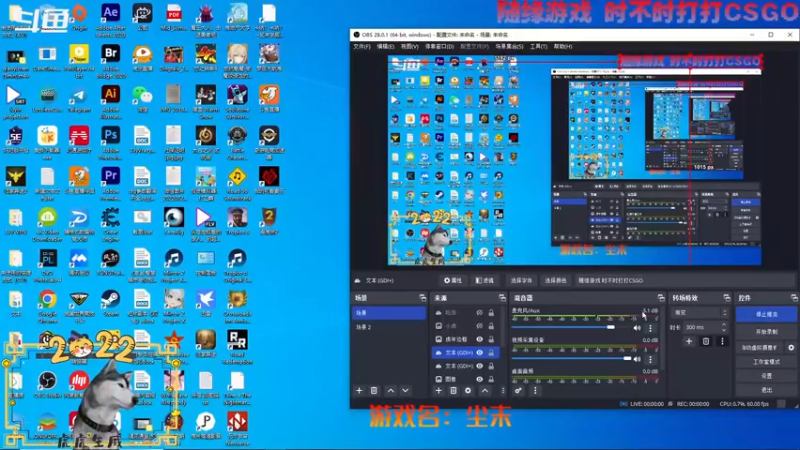Image resolution: width=800 pixels, height=450 pixels.
Task: Open advanced audio properties in the mixer
Action: (x=518, y=391)
